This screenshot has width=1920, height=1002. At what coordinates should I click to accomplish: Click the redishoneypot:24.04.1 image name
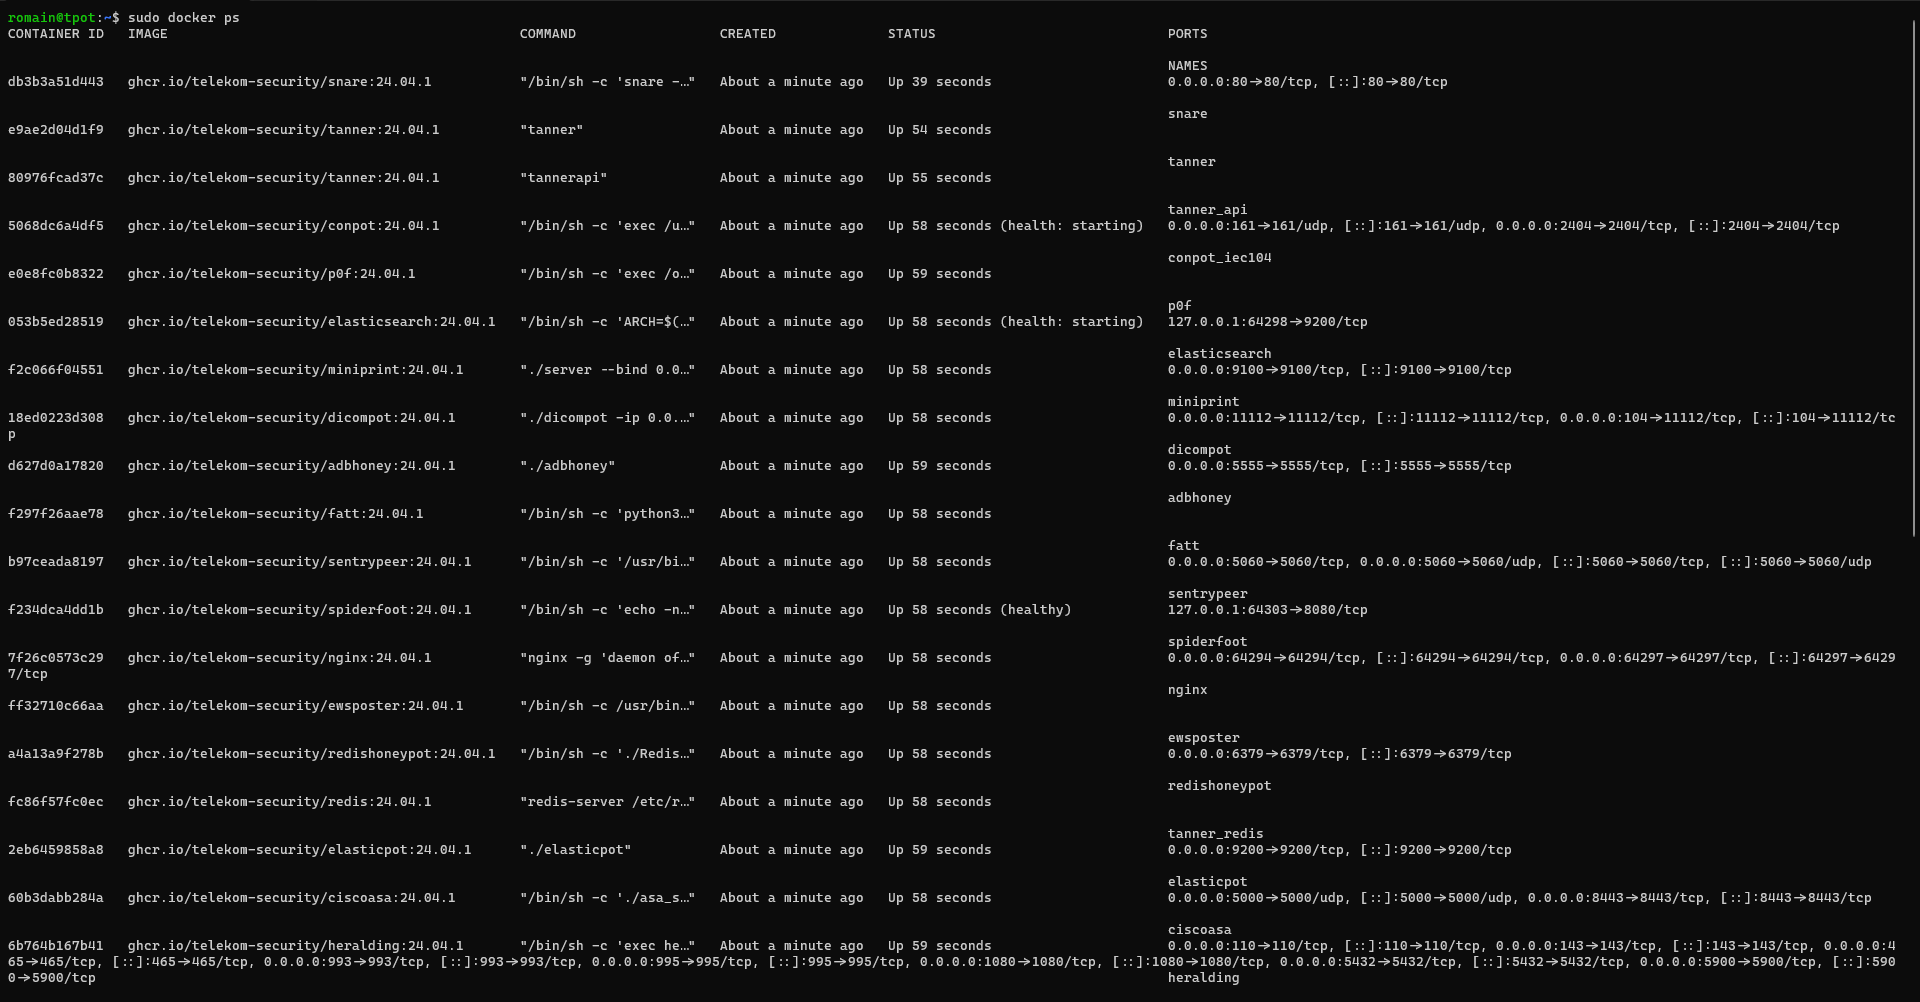click(x=311, y=754)
